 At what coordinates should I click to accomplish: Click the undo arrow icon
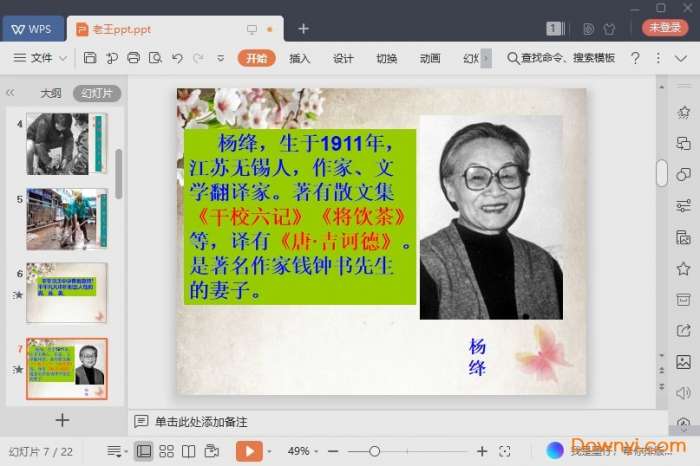click(x=177, y=58)
